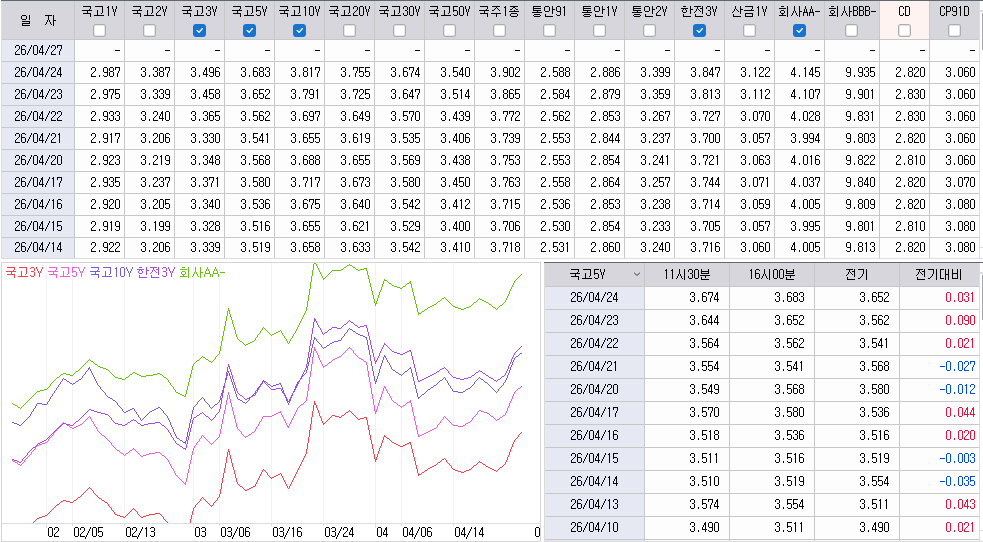Uncheck the 국고10Y column checkbox
This screenshot has height=542, width=983.
coord(299,31)
